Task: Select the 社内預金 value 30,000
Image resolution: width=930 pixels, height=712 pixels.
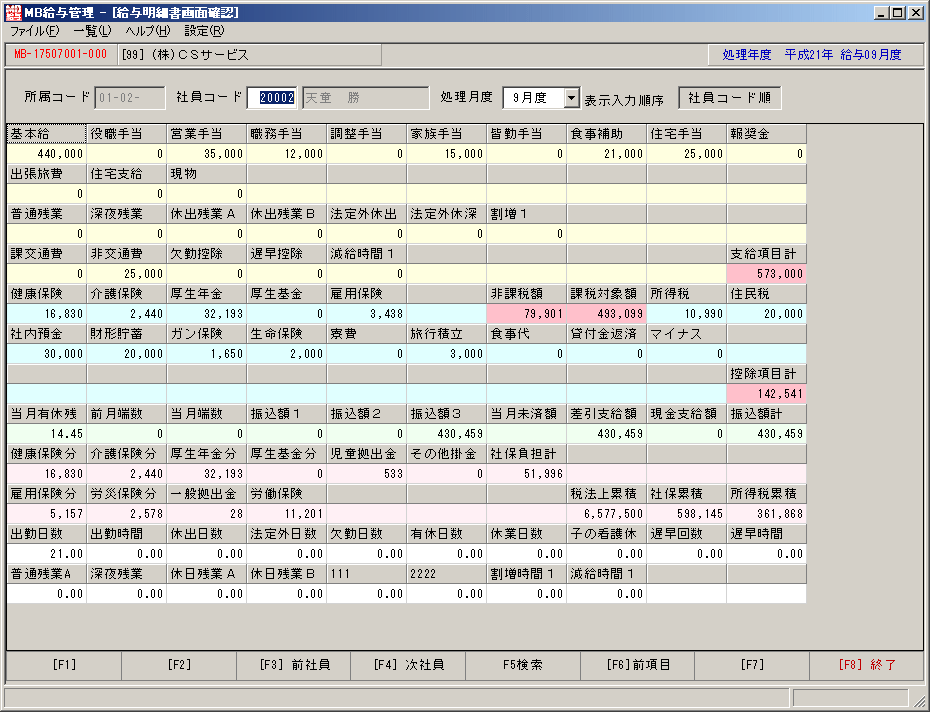Action: tap(47, 354)
